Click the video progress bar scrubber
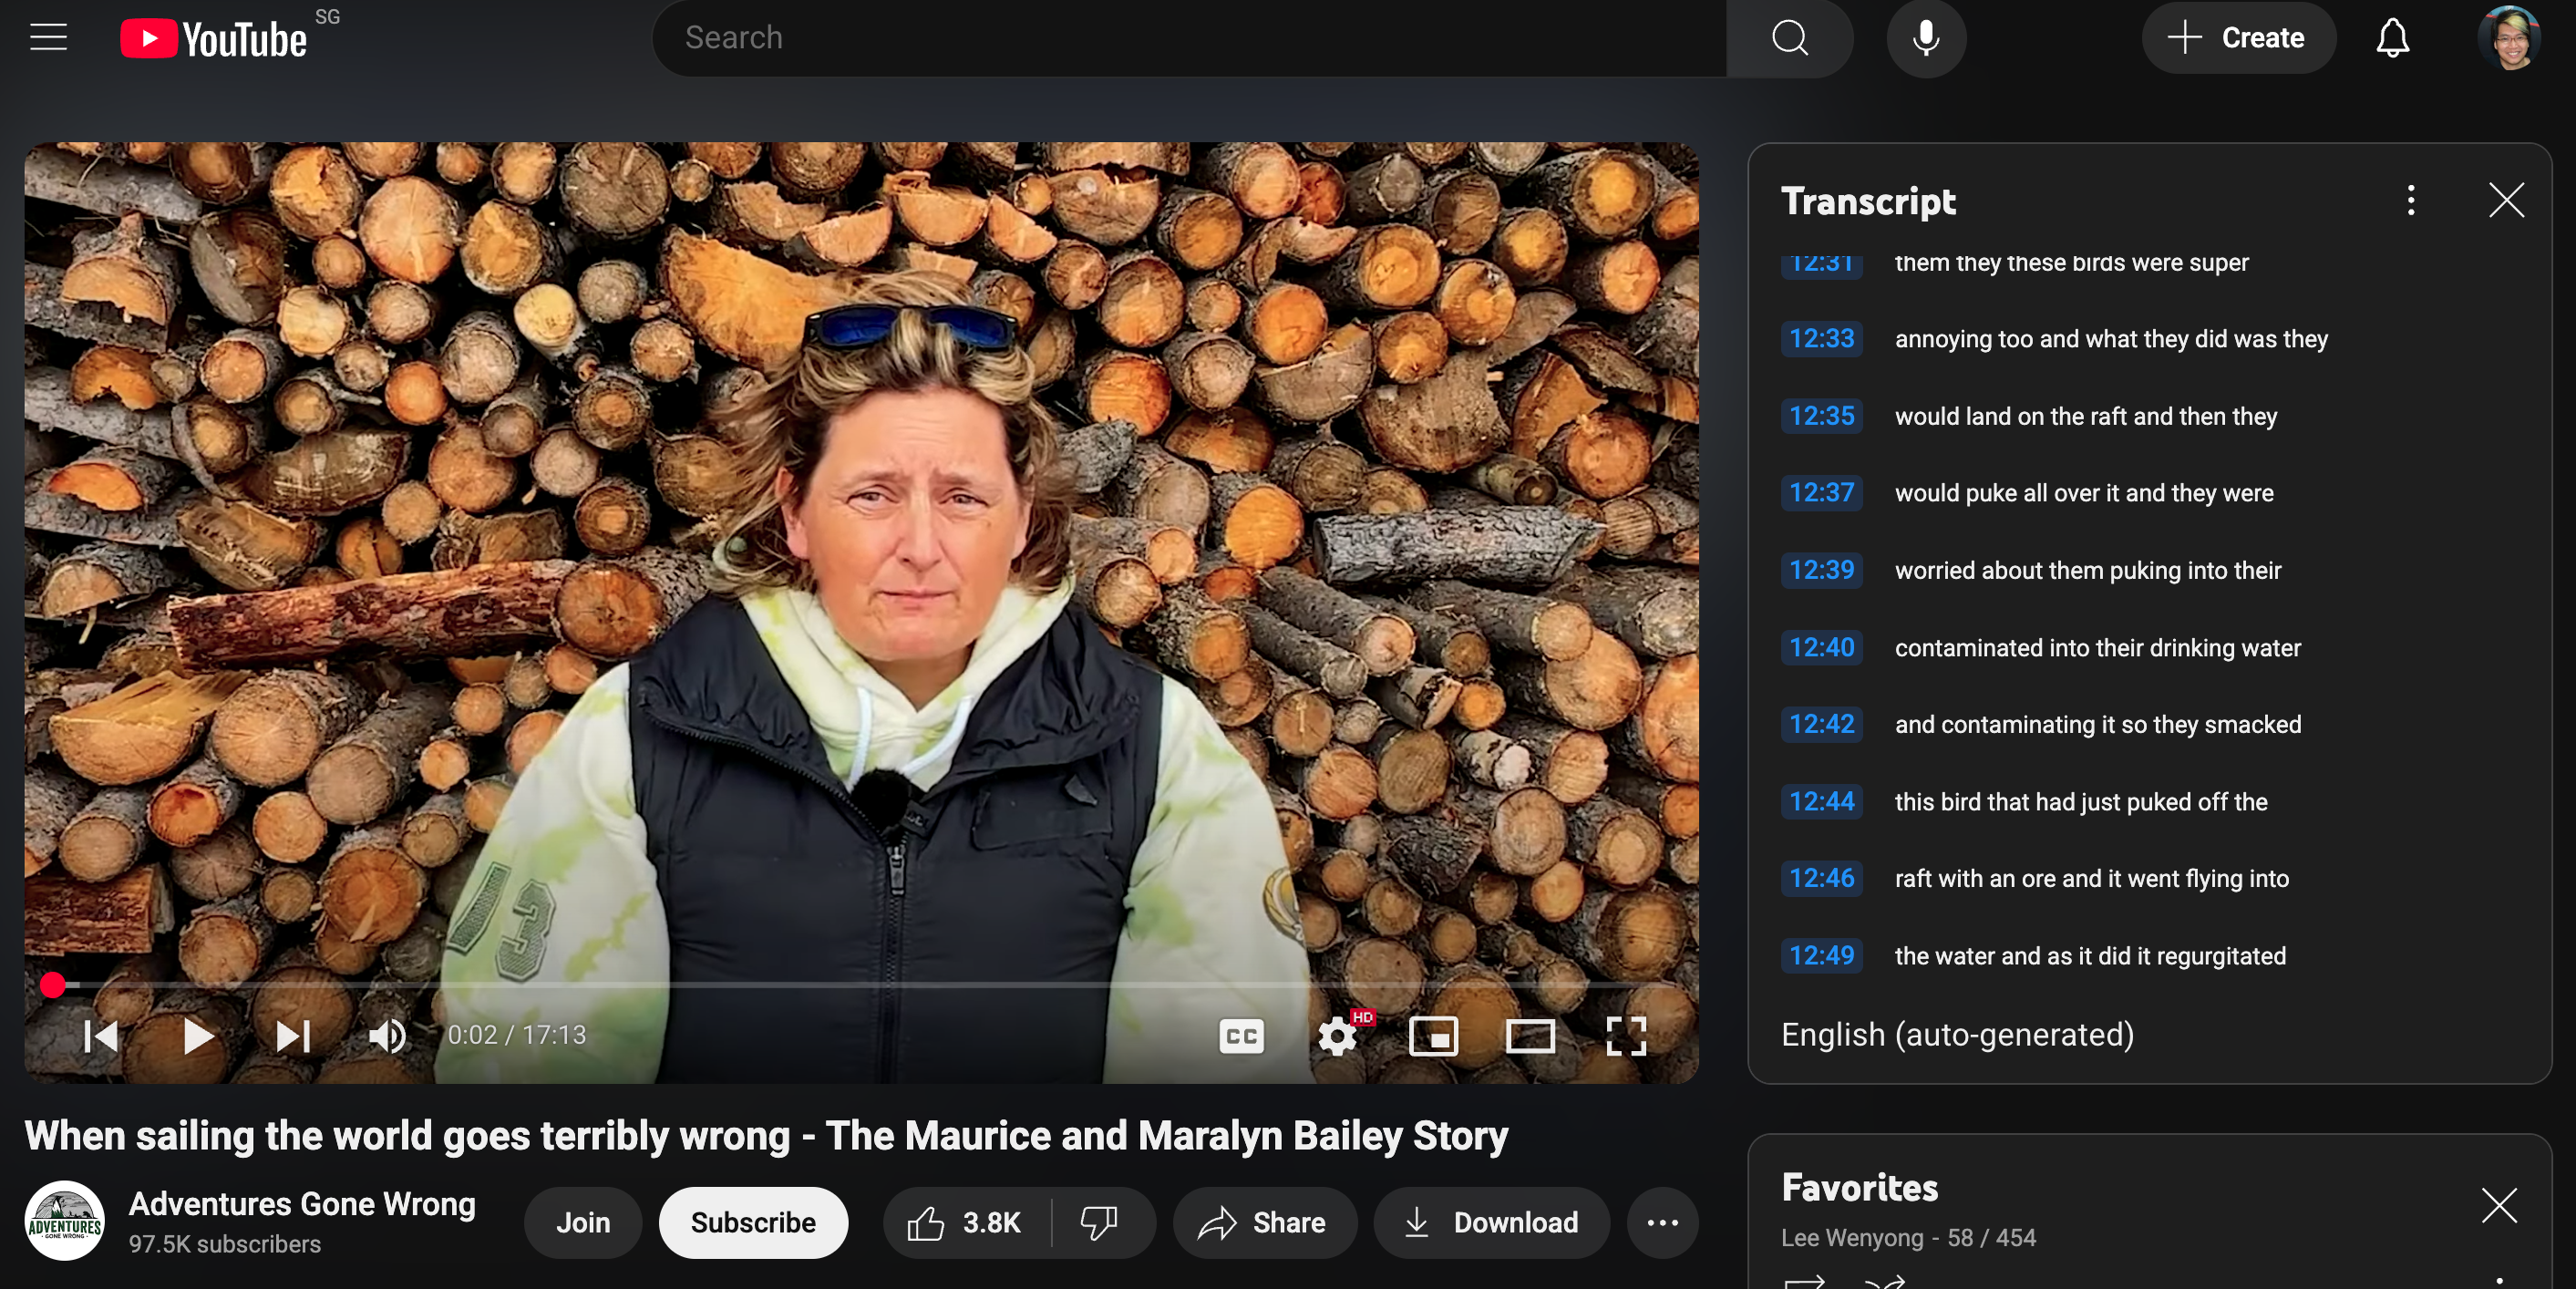2576x1289 pixels. click(53, 985)
